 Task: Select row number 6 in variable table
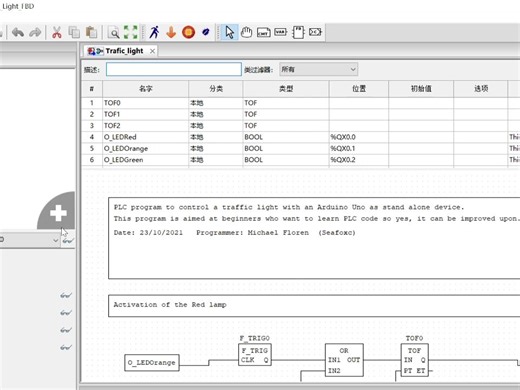click(92, 160)
